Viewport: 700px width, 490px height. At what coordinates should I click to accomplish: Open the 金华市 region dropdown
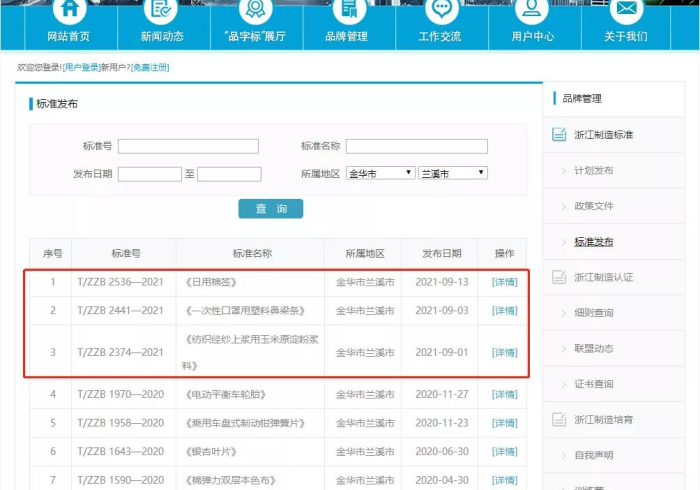[380, 173]
